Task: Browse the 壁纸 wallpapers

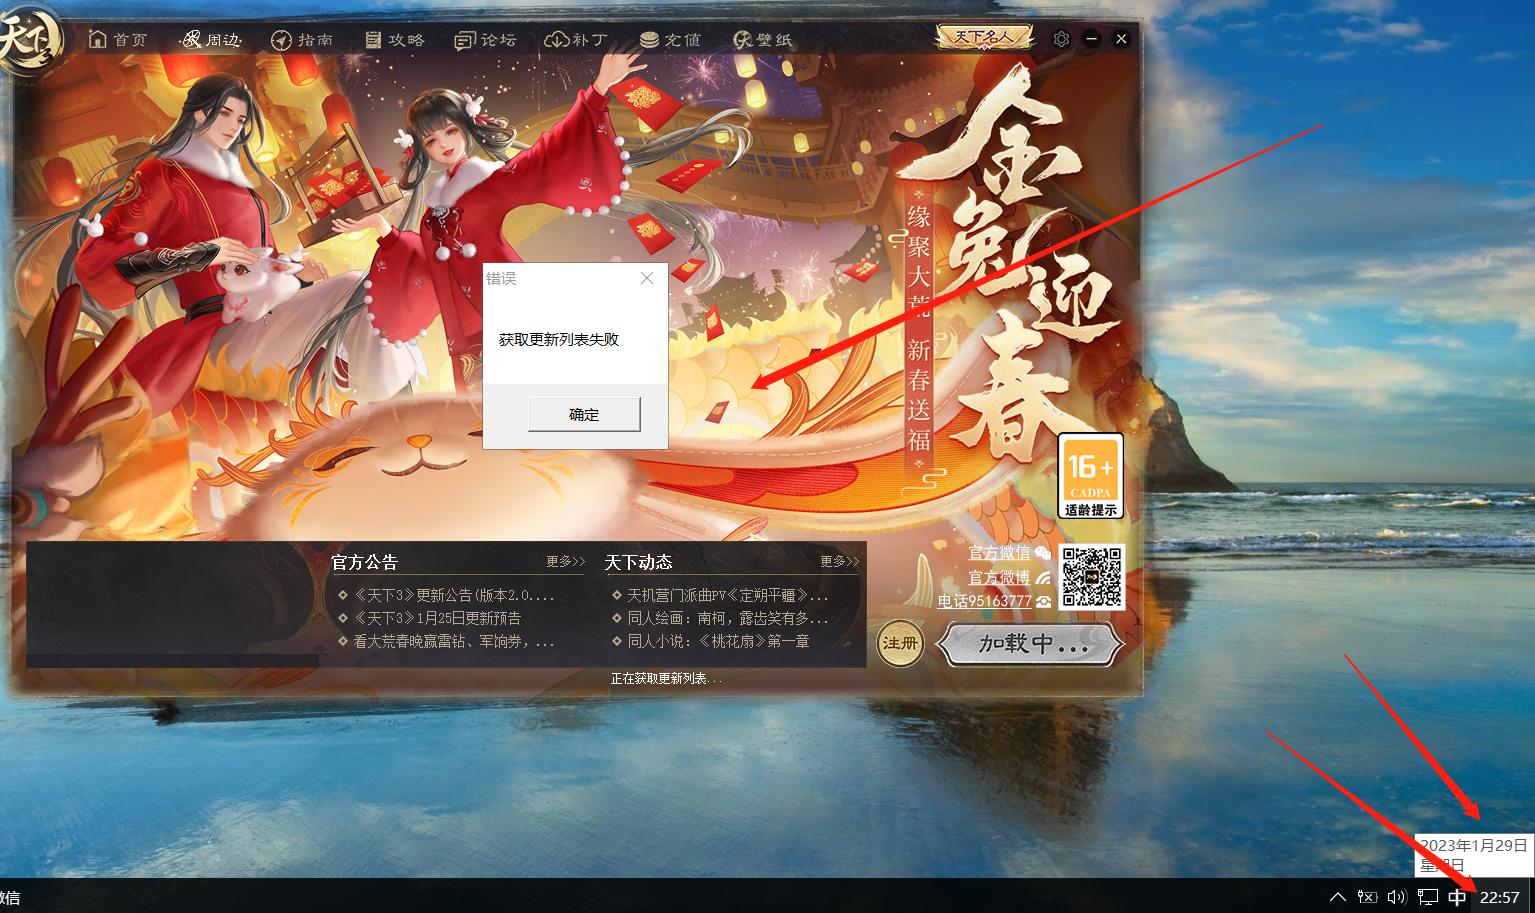Action: [x=763, y=40]
